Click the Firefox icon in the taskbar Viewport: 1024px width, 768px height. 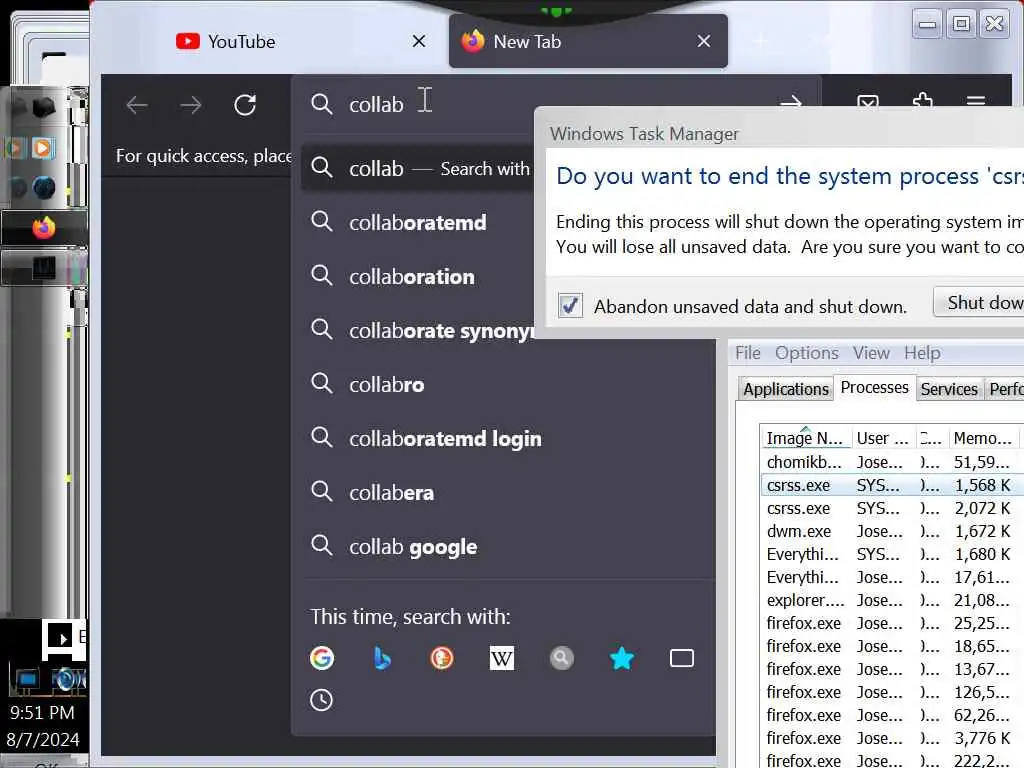pyautogui.click(x=44, y=228)
